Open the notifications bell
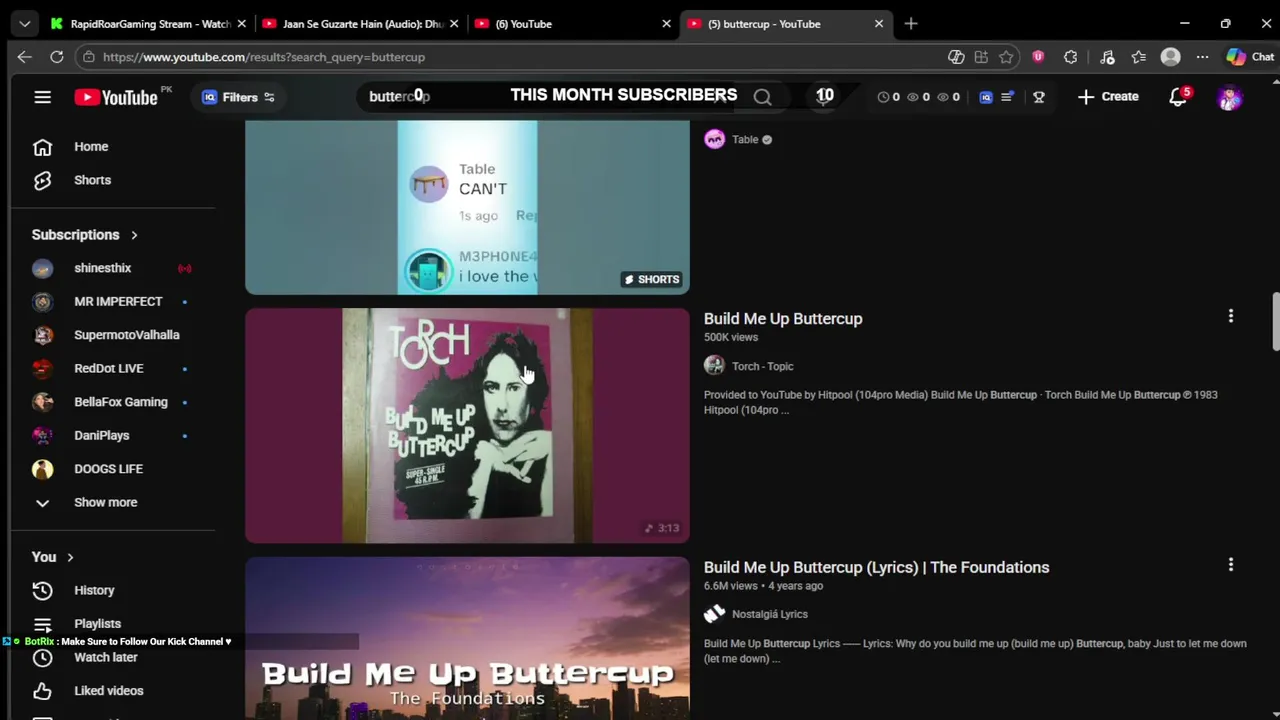The width and height of the screenshot is (1280, 720). click(1178, 97)
